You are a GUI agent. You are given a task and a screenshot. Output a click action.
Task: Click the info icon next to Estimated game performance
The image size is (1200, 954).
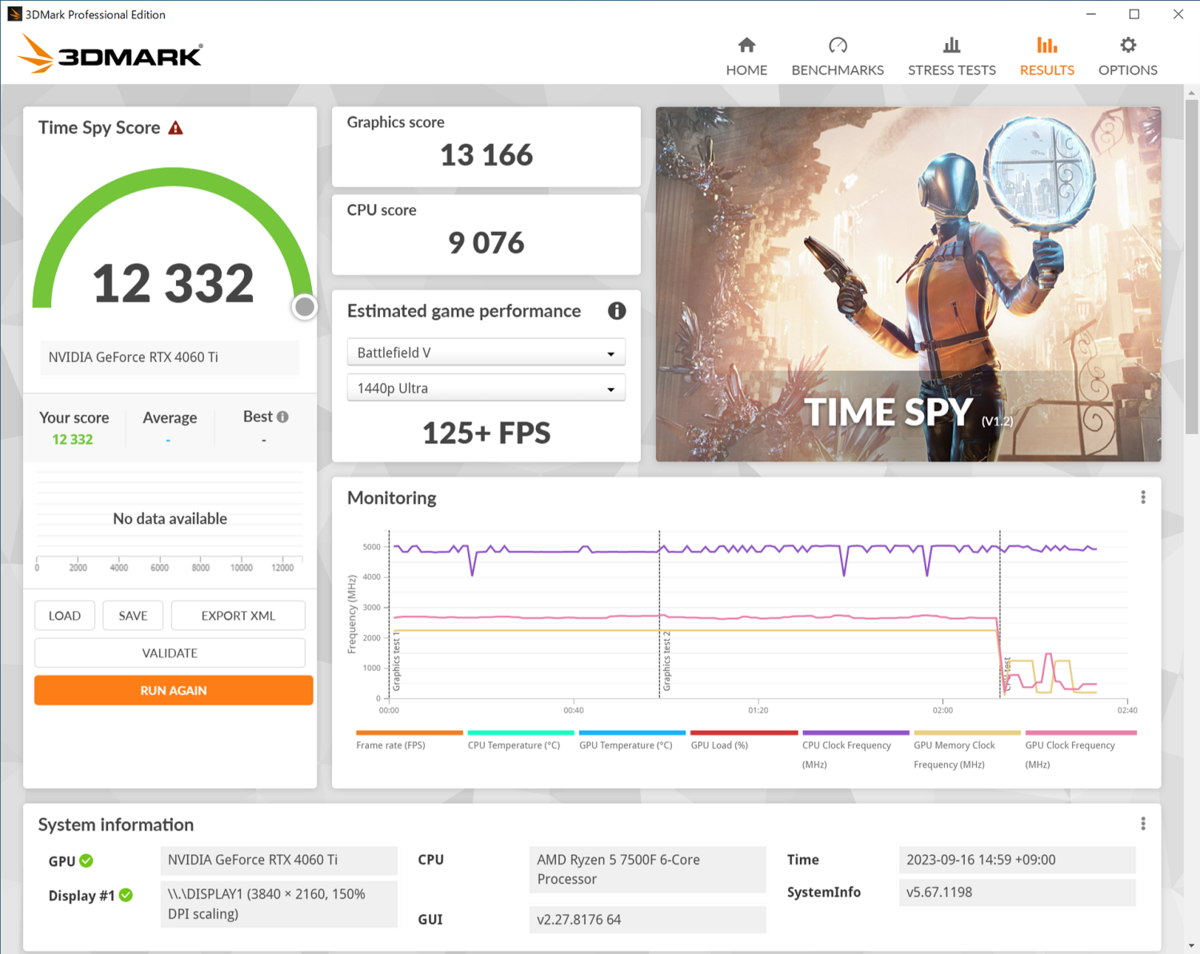click(x=617, y=311)
